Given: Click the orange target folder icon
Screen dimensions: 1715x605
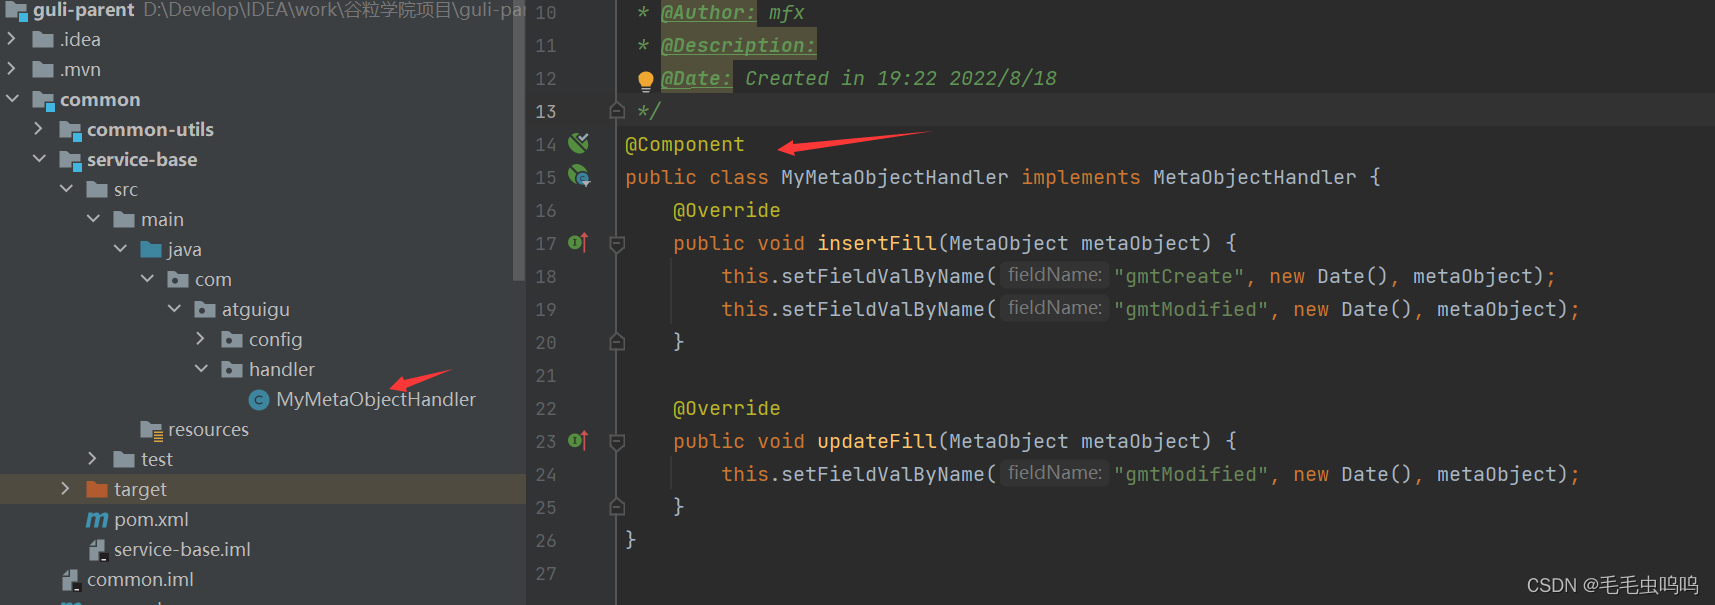Looking at the screenshot, I should pos(97,489).
